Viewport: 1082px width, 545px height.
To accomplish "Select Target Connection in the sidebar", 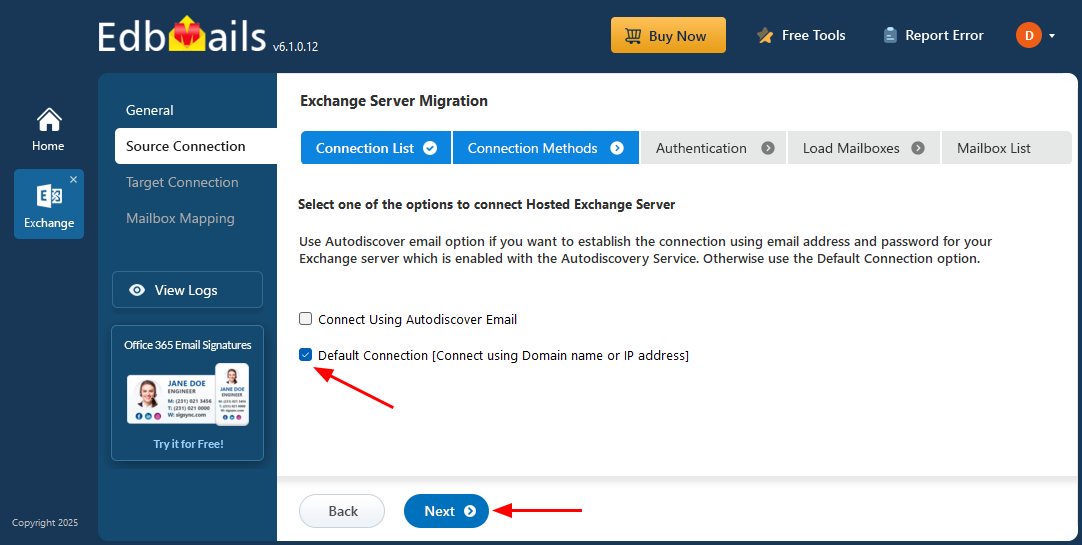I will click(x=182, y=182).
